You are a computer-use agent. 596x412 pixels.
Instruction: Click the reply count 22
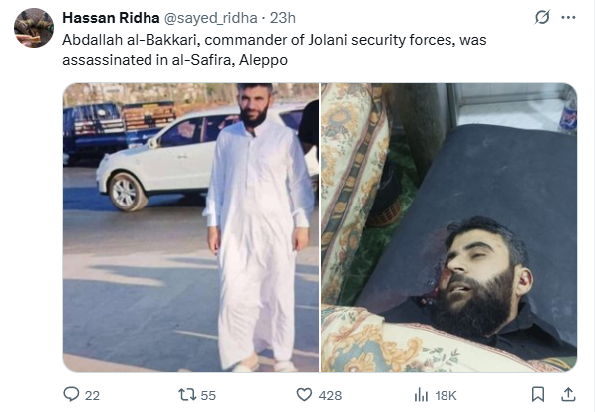pyautogui.click(x=92, y=396)
